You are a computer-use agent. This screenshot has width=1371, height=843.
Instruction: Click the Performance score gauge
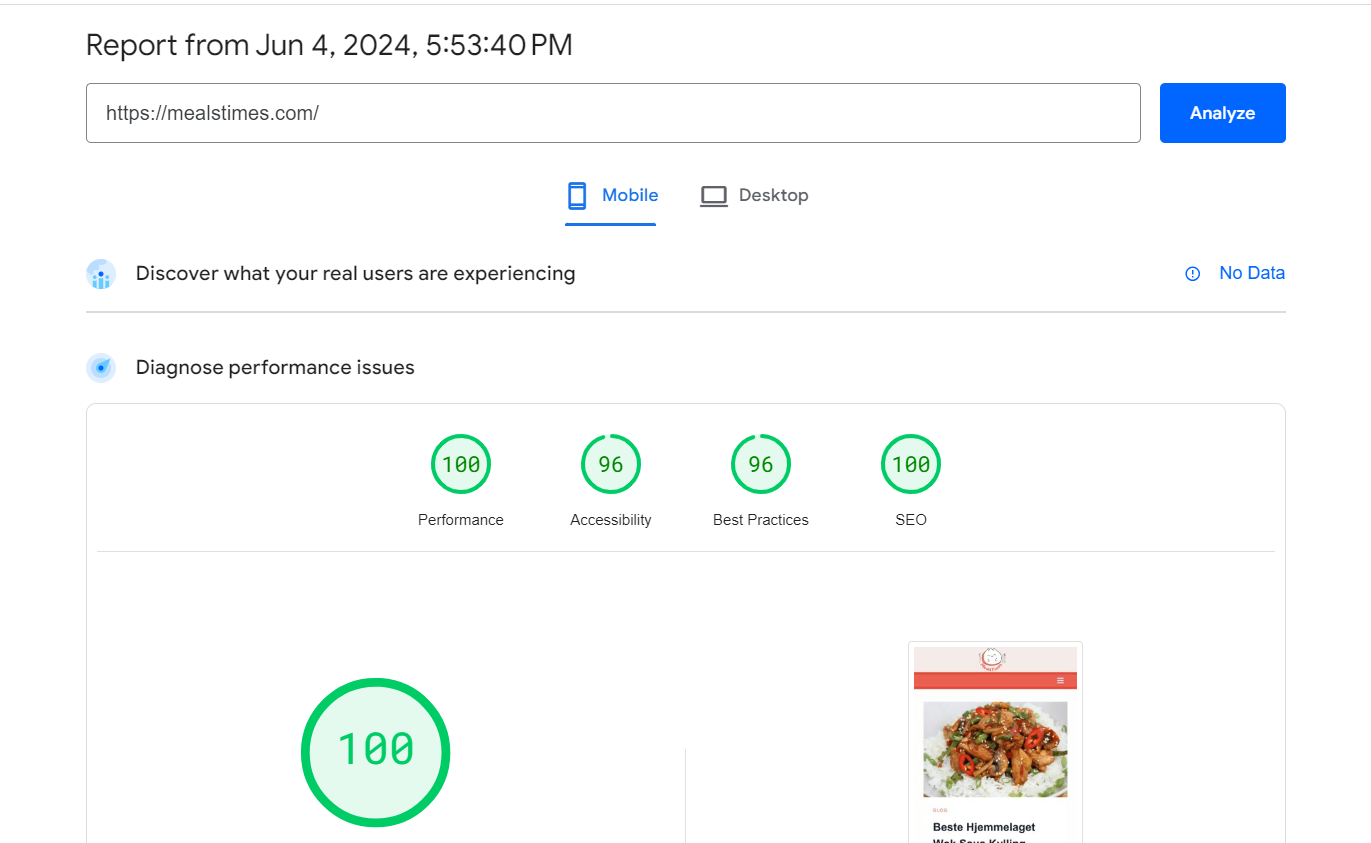[x=461, y=464]
